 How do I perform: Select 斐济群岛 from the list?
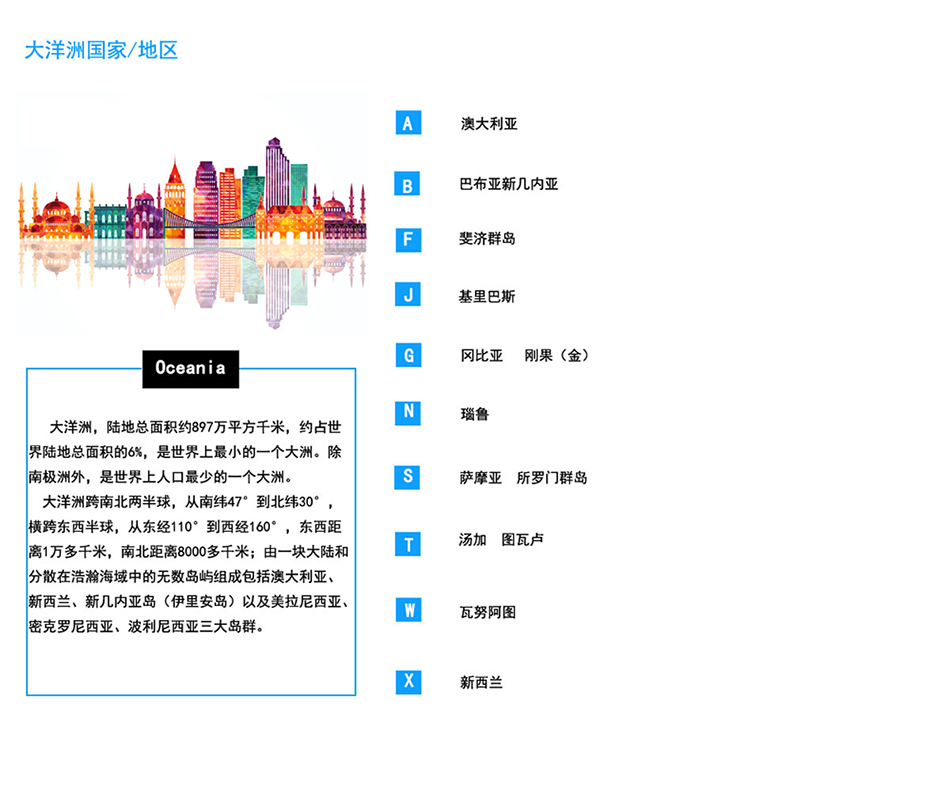(487, 239)
